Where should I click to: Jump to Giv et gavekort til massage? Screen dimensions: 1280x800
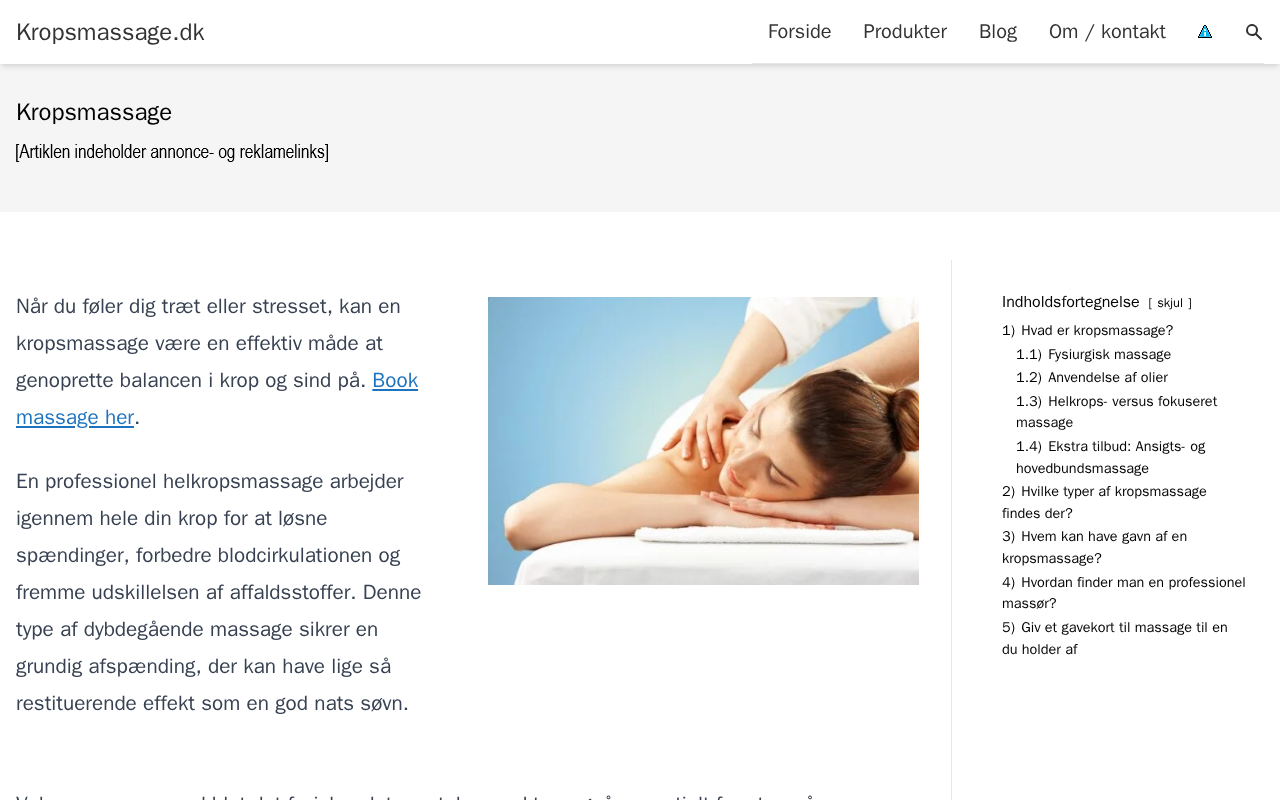(1115, 638)
